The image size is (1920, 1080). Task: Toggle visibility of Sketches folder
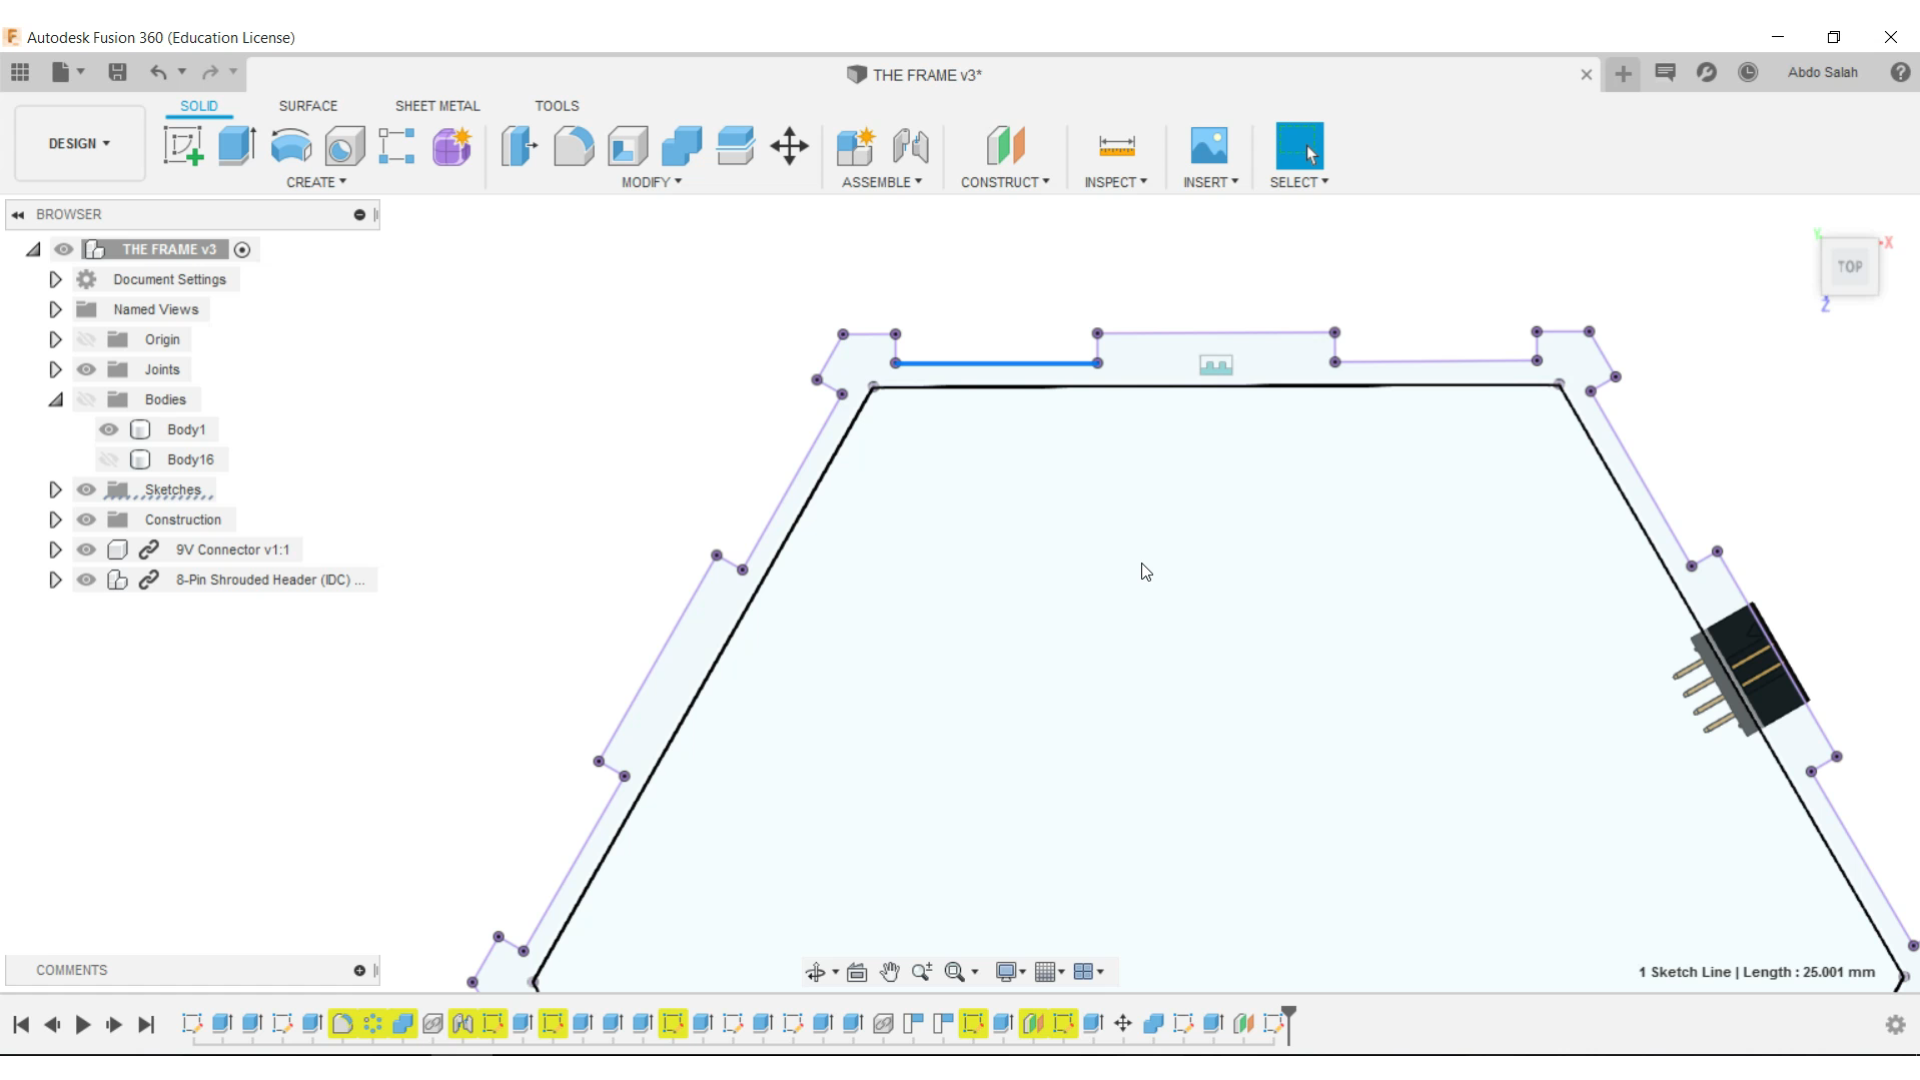click(x=86, y=489)
